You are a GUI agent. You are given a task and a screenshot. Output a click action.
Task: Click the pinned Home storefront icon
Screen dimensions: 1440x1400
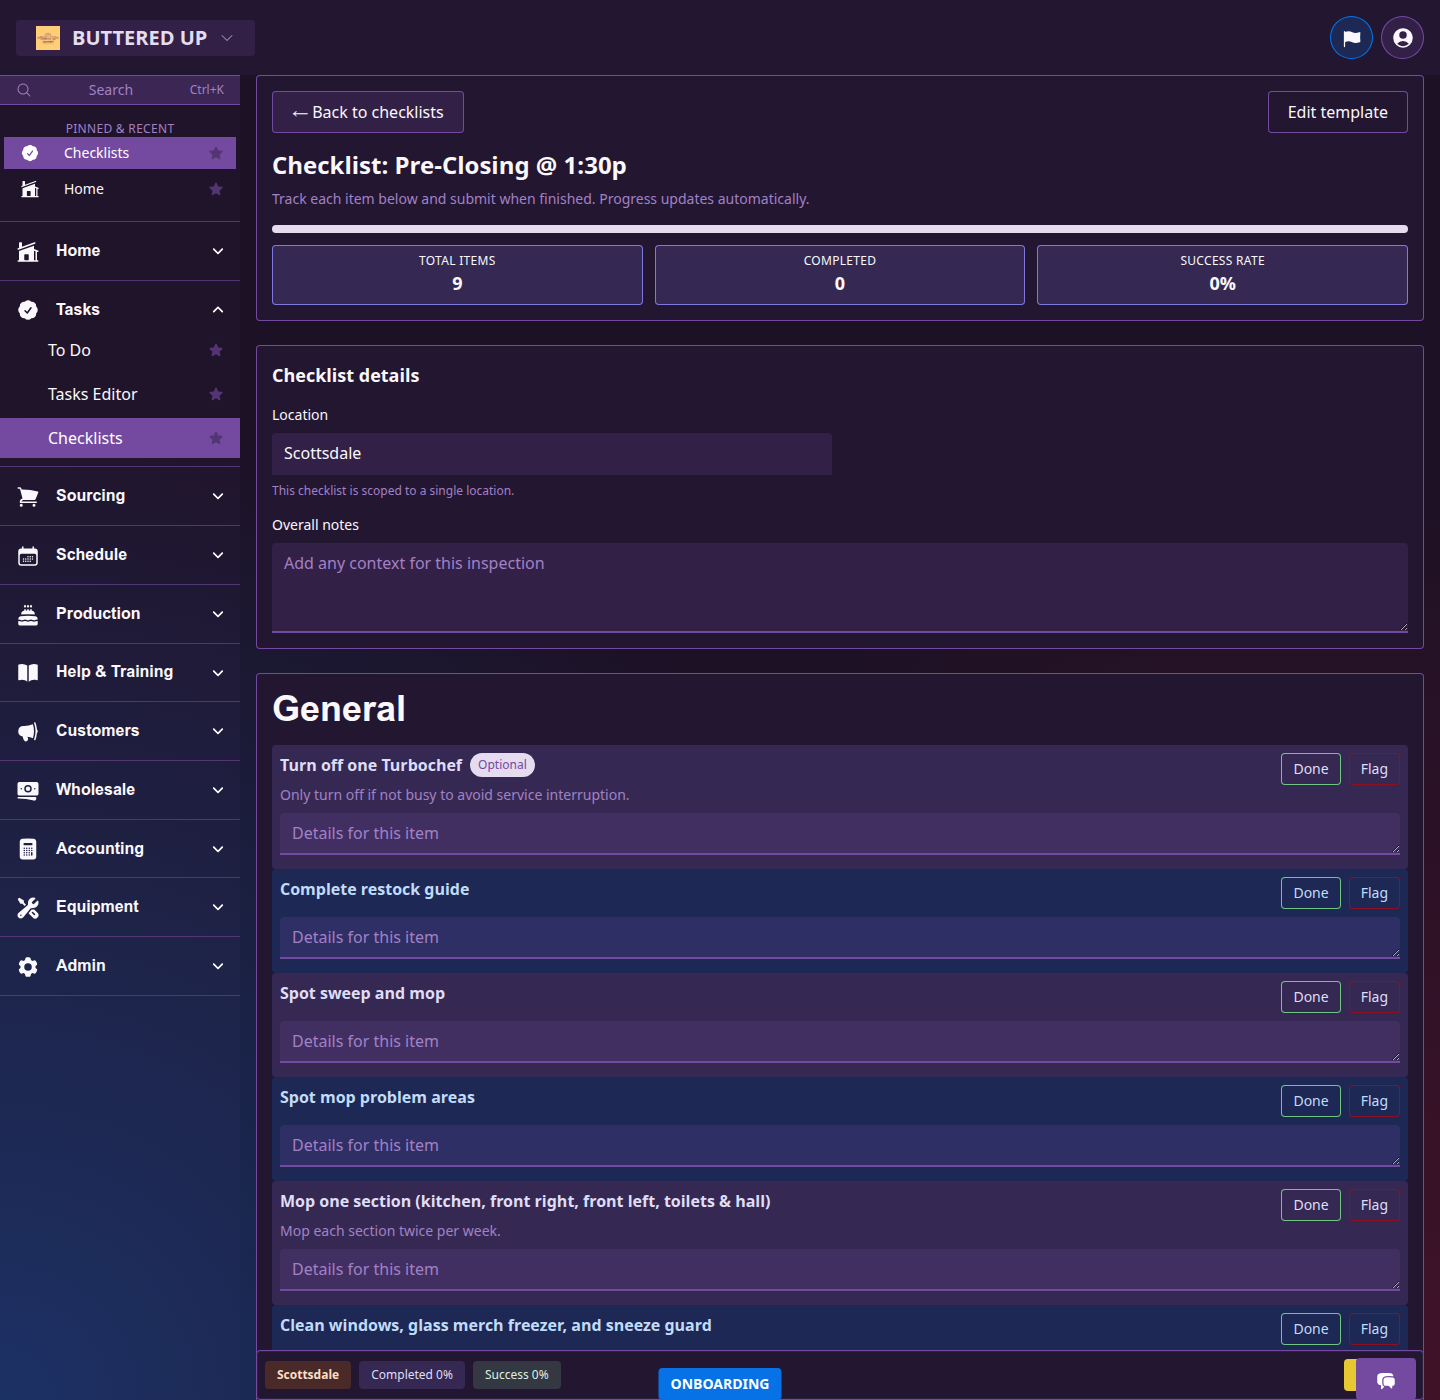30,189
